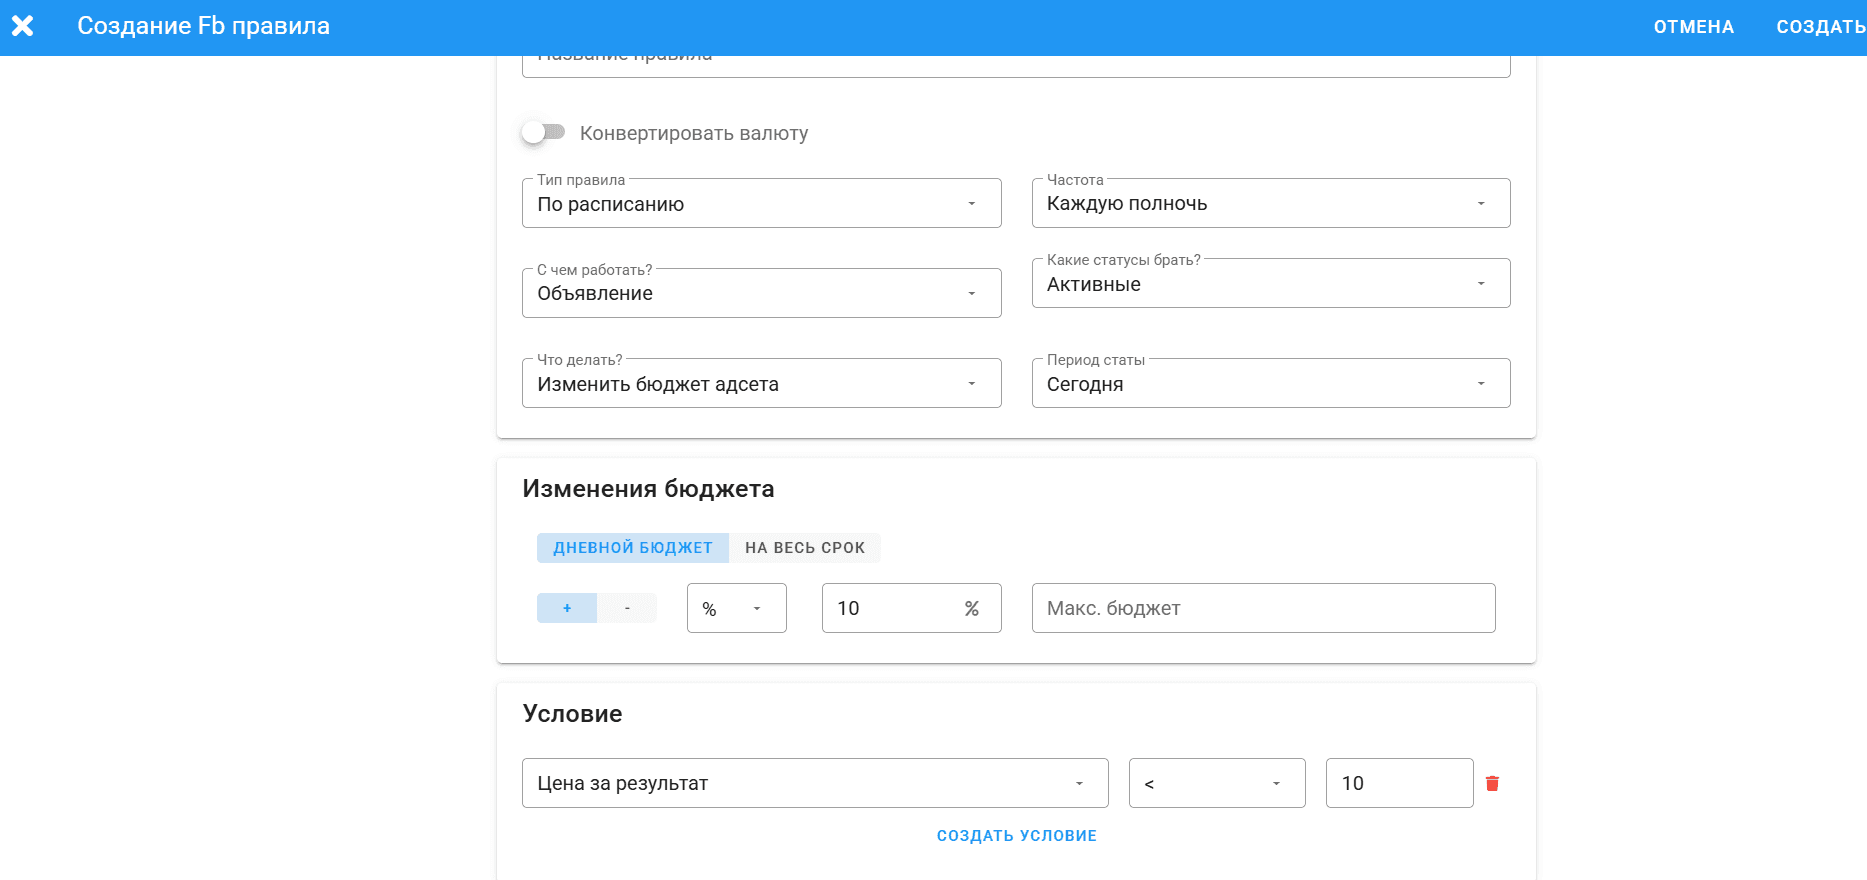Delete the condition with red trash icon
Screen dimensions: 1867x880
tap(1492, 783)
